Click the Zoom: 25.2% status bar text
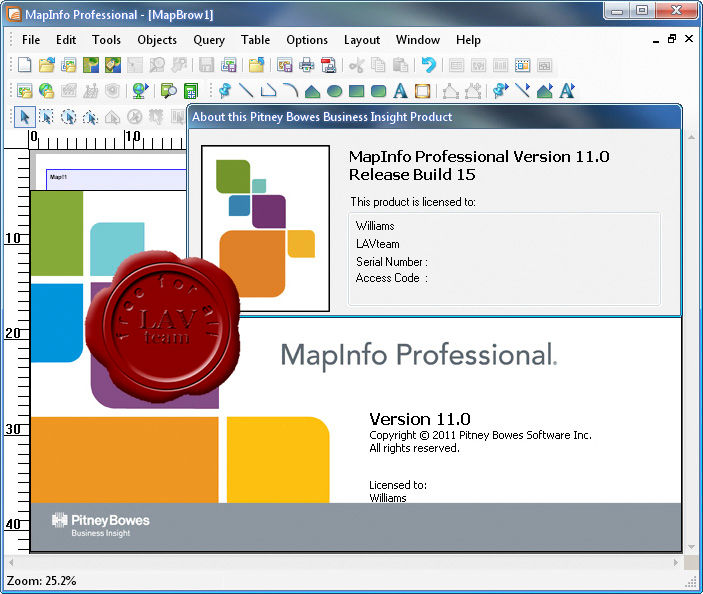This screenshot has height=594, width=703. (41, 581)
